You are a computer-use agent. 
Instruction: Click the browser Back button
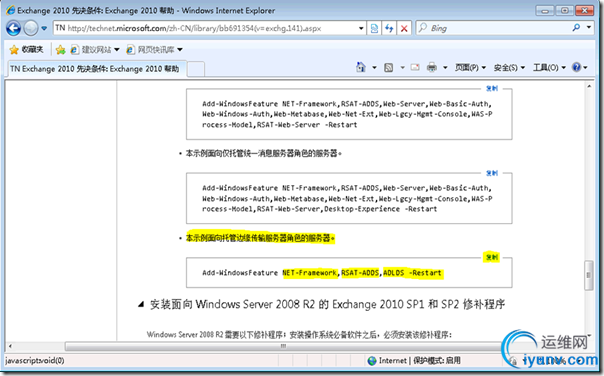[13, 28]
